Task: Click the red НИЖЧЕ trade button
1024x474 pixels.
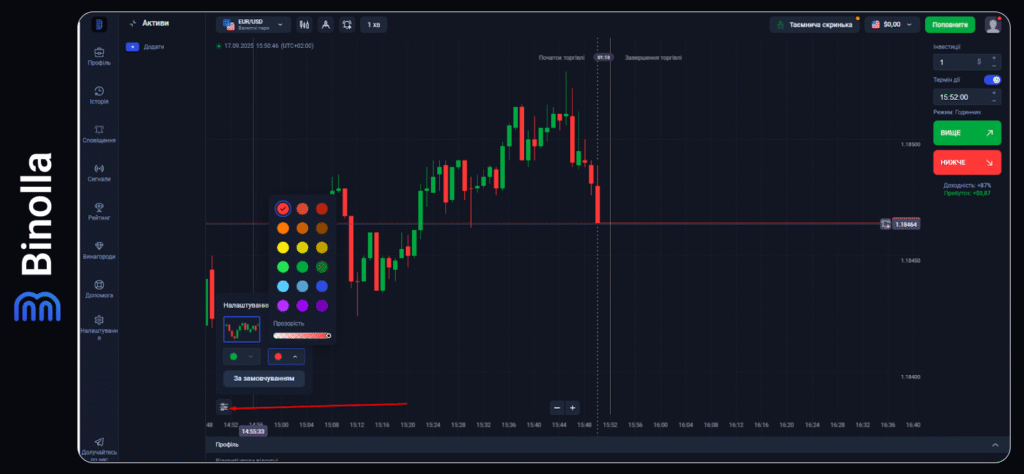Action: pos(967,162)
